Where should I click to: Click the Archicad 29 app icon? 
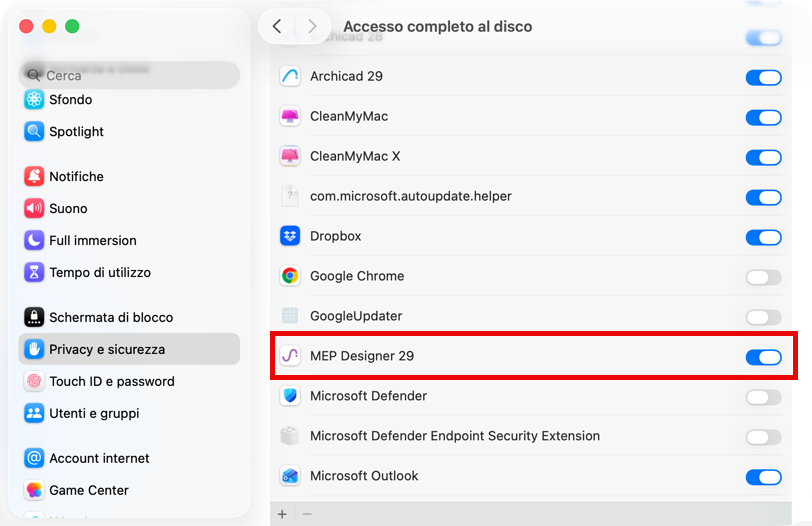point(290,76)
